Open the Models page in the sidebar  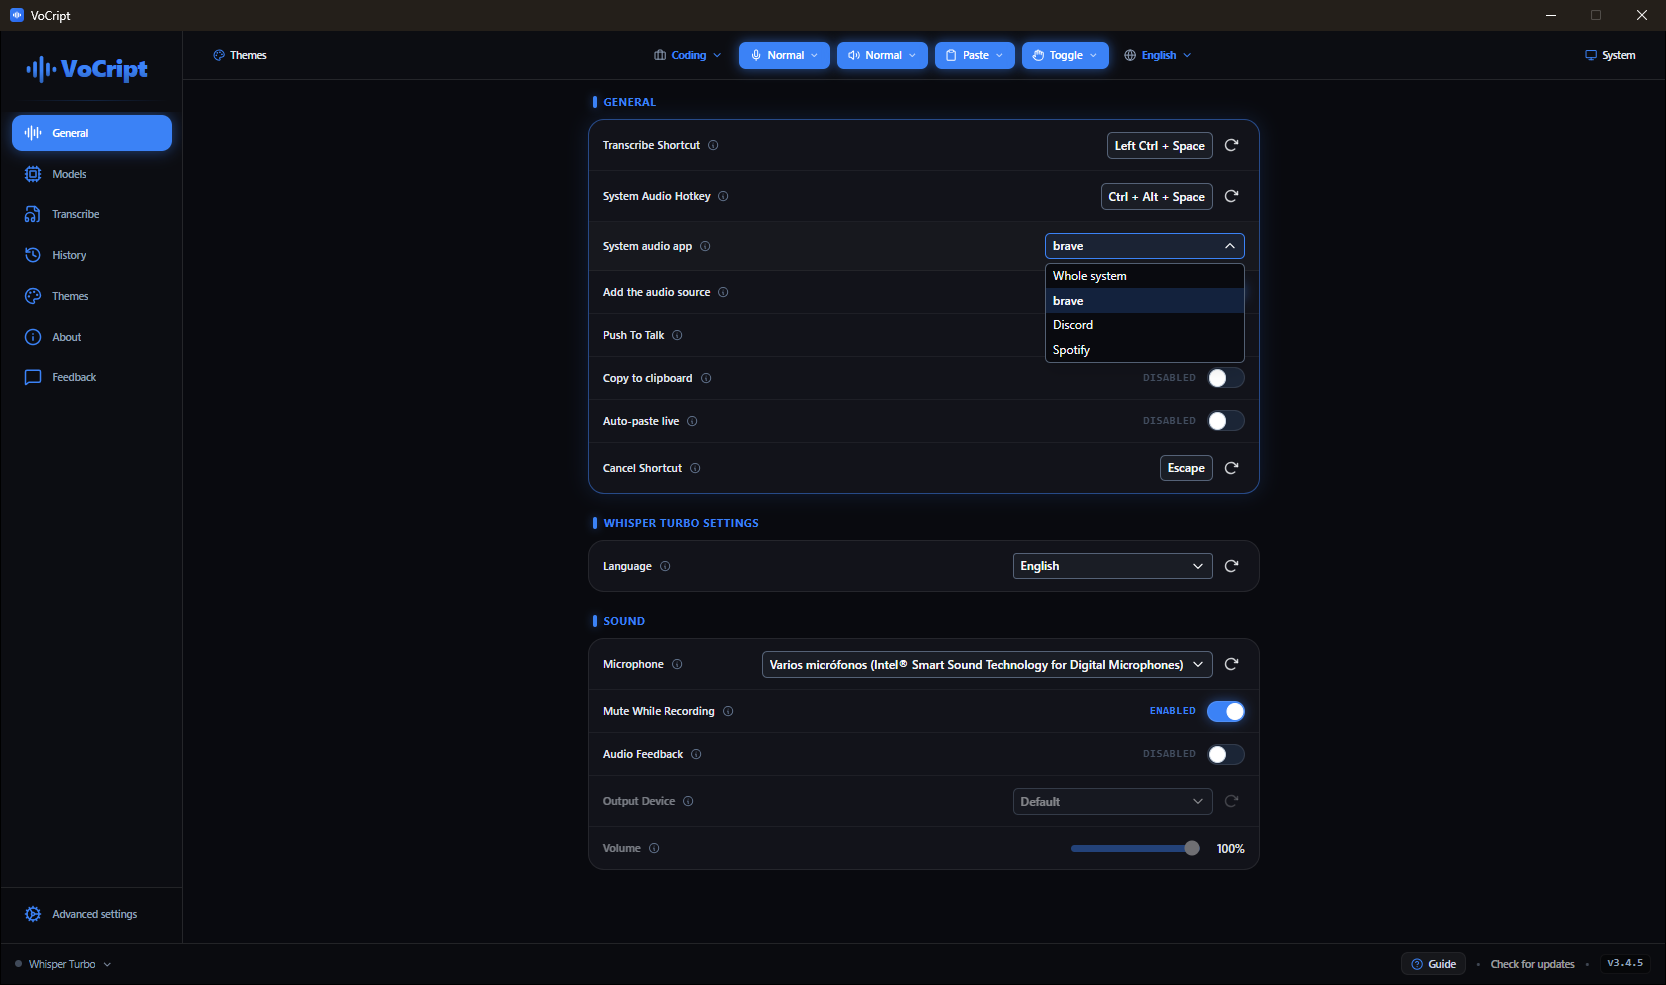coord(92,174)
